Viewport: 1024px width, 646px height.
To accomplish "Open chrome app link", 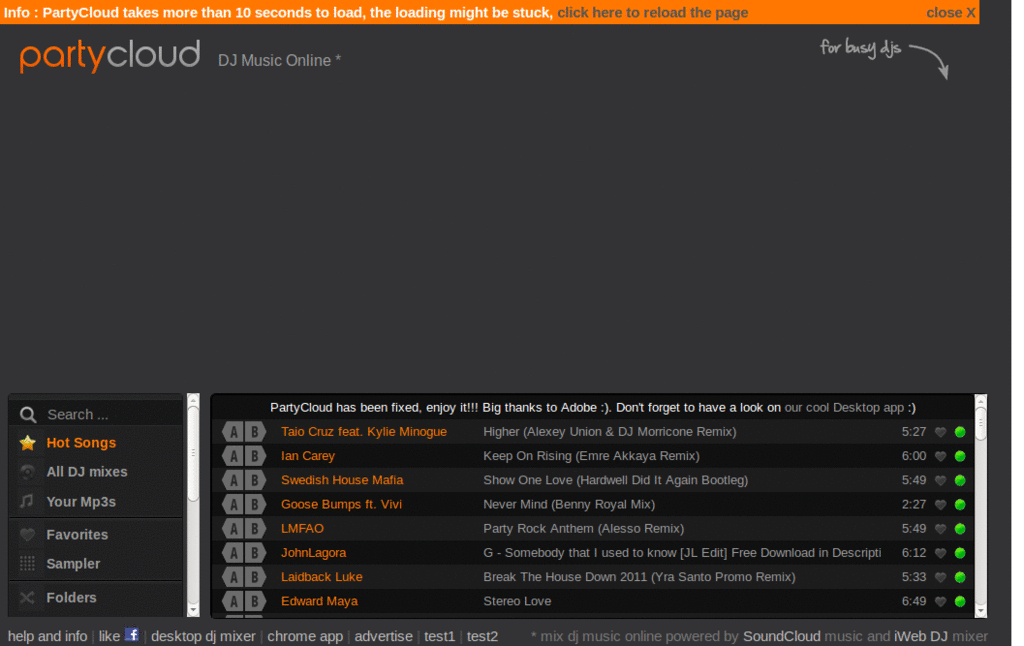I will [305, 636].
